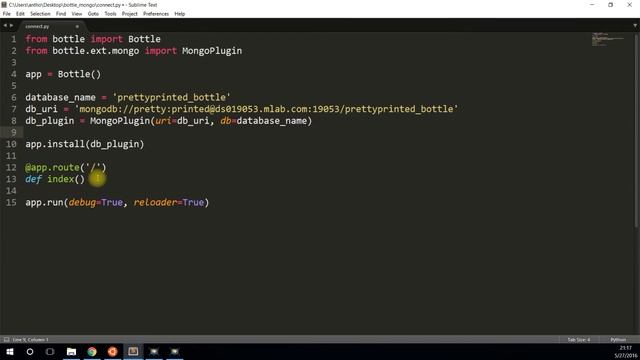Open the Goto menu
This screenshot has width=640, height=360.
point(93,14)
